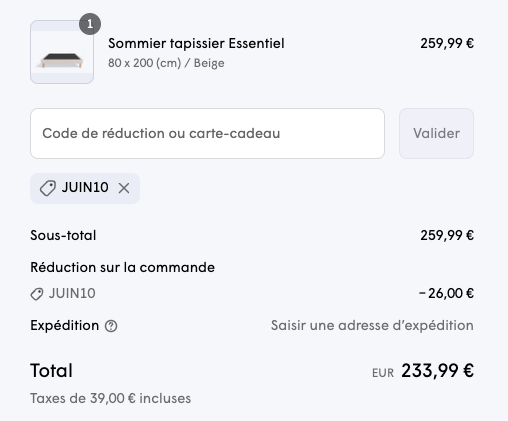The height and width of the screenshot is (421, 508).
Task: Select the JUIN10 applied code chip label
Action: 85,188
